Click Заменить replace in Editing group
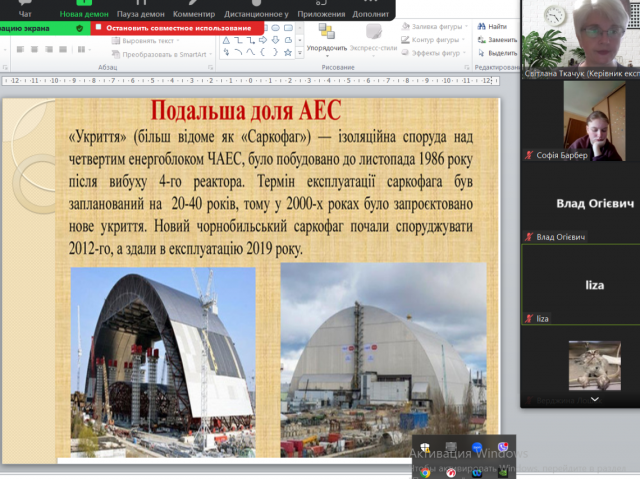Viewport: 640px width, 479px height. (497, 39)
